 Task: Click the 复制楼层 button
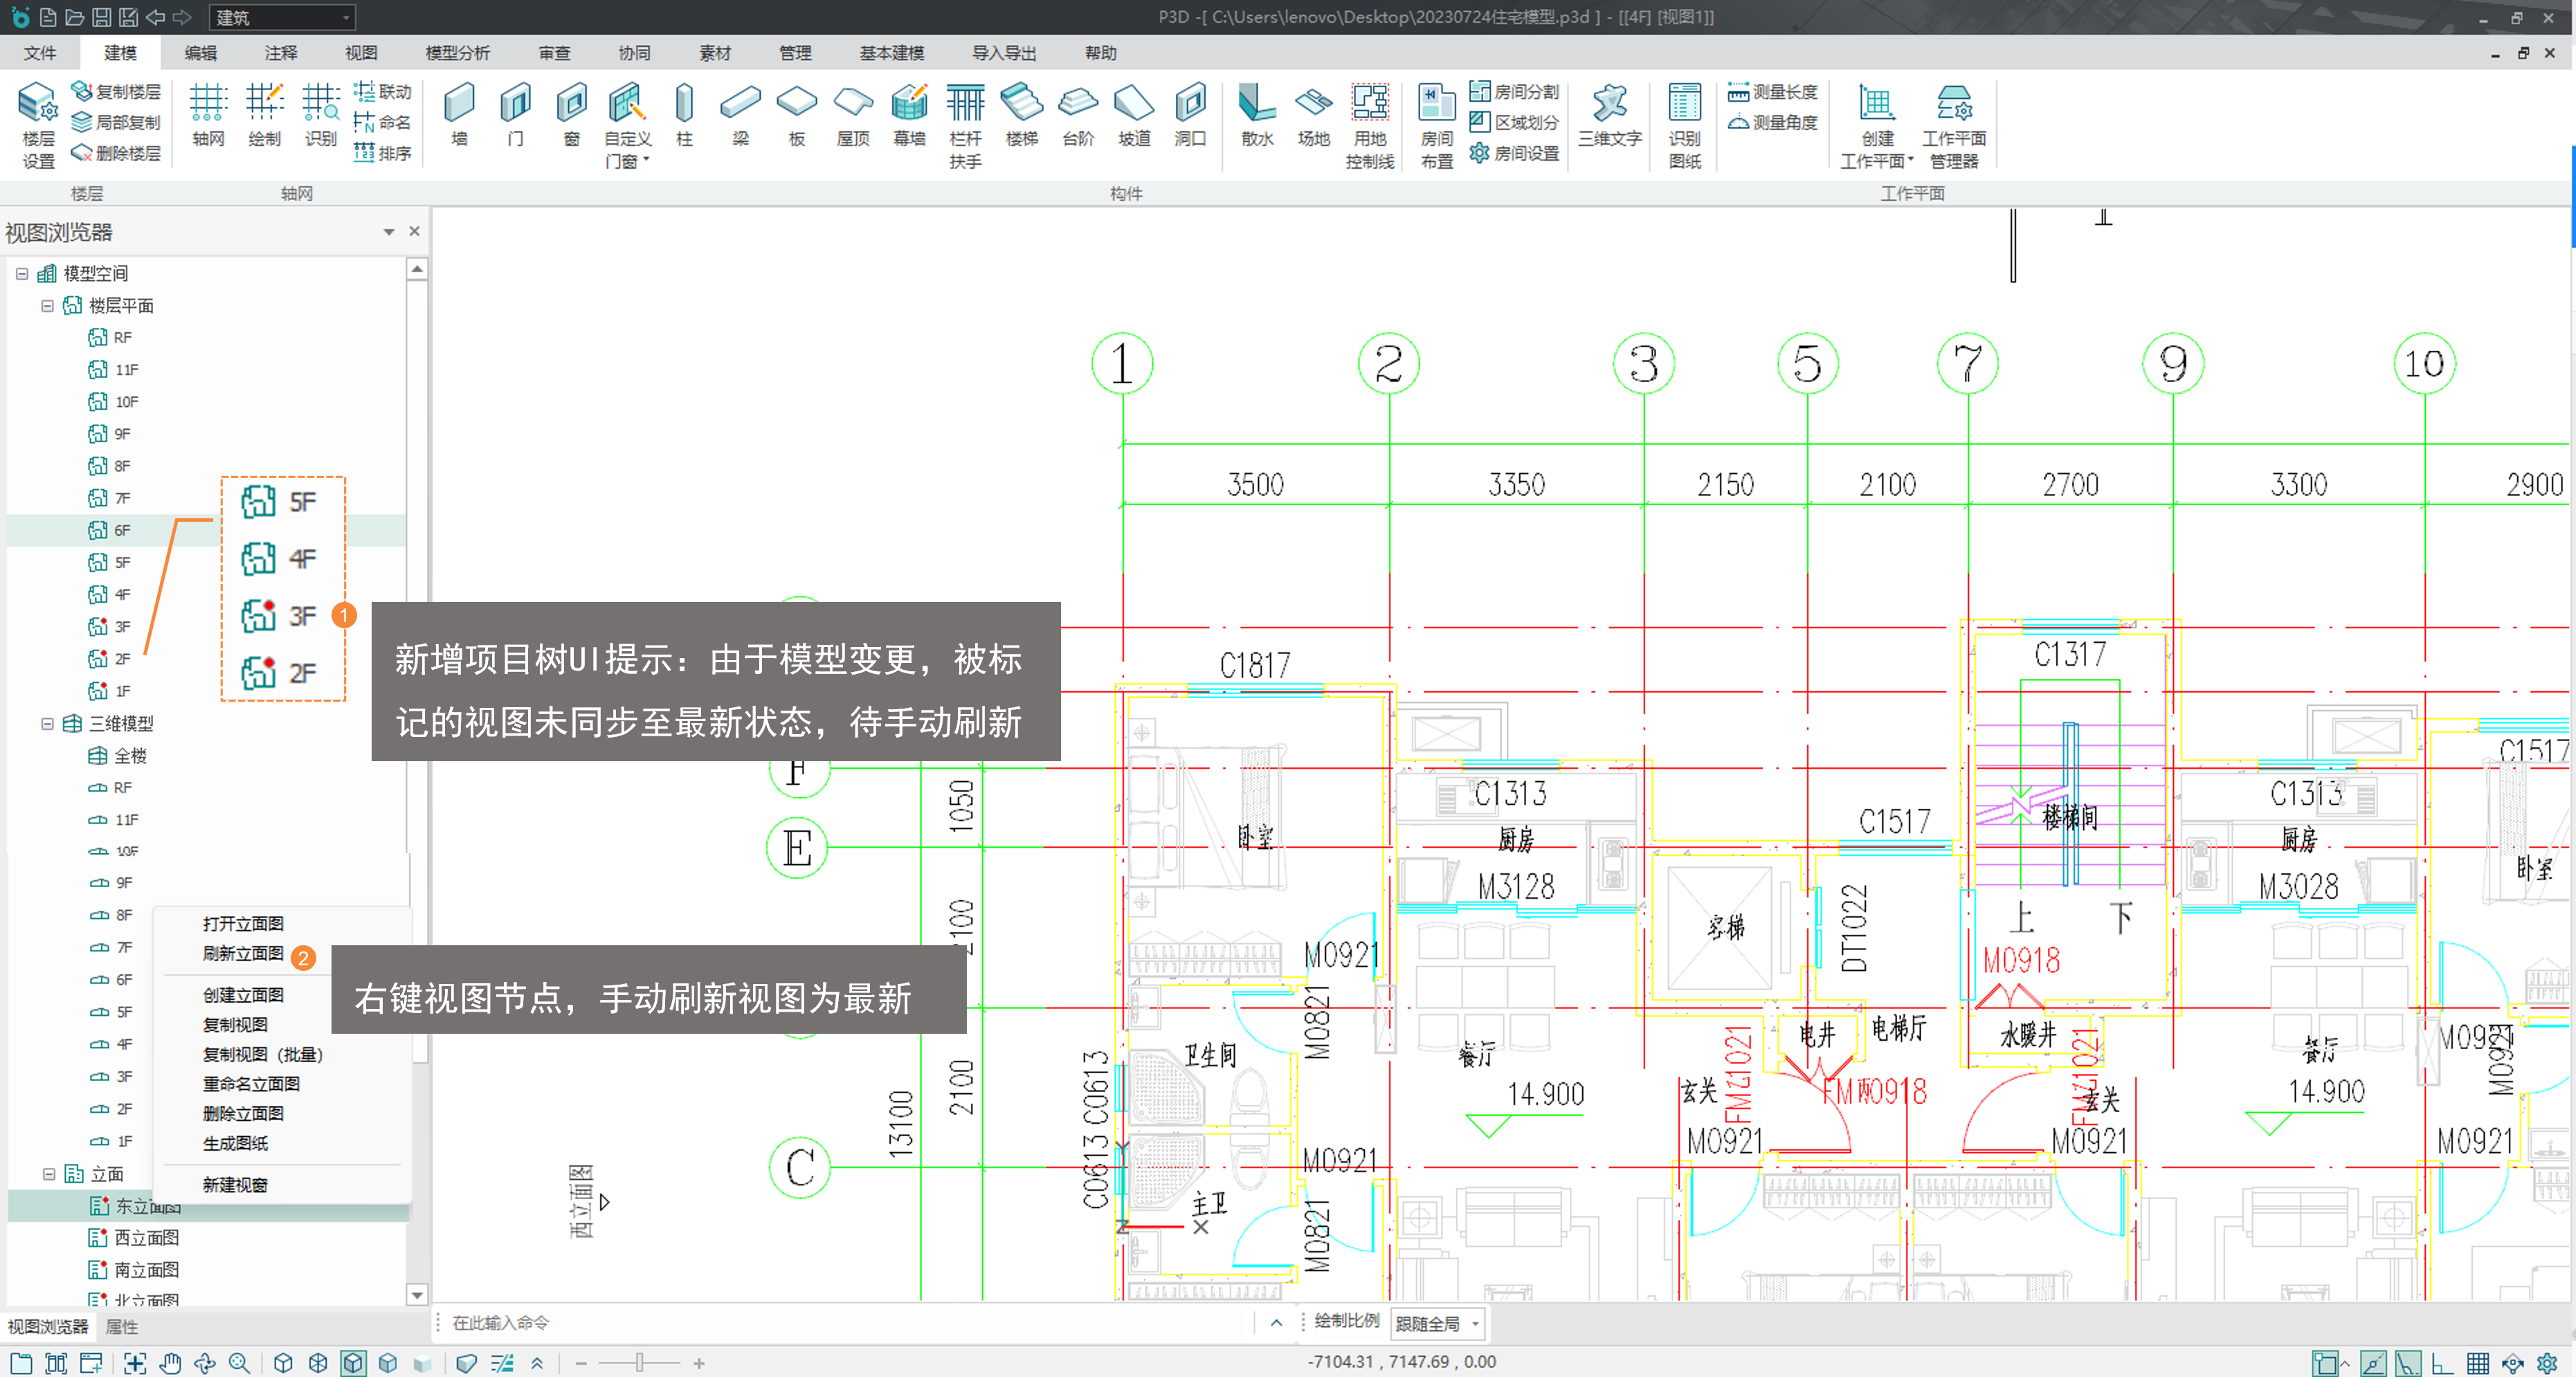coord(116,92)
